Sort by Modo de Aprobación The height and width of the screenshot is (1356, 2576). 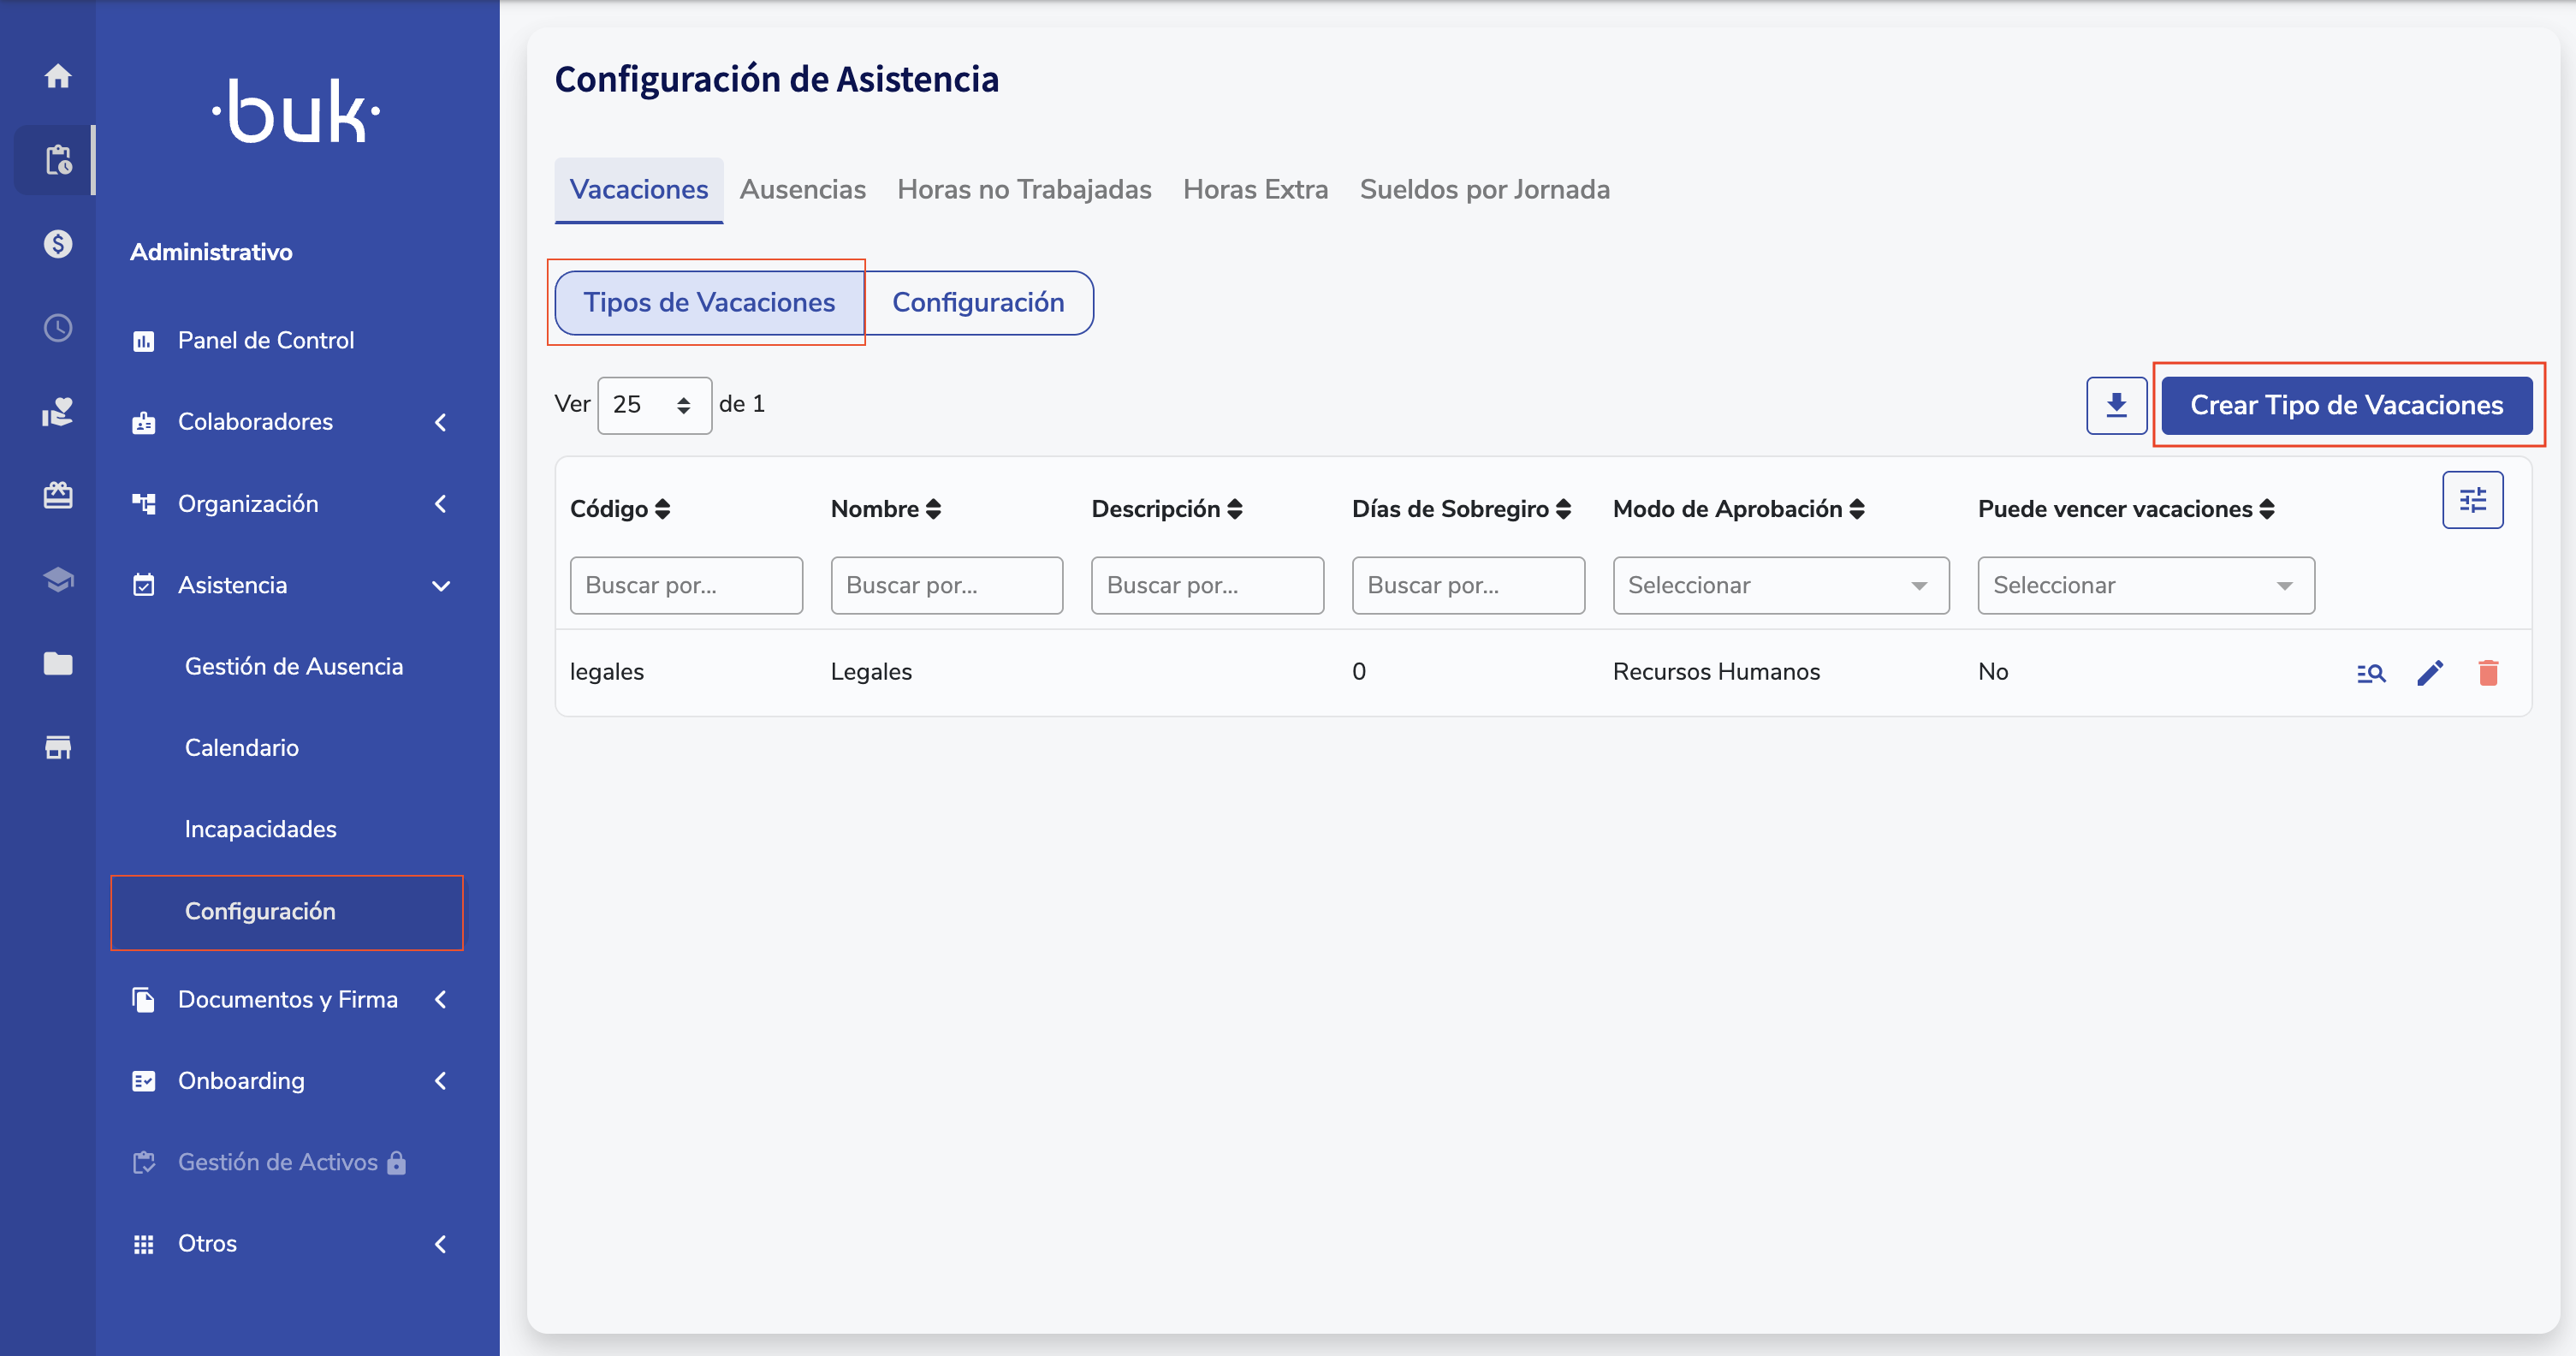point(1857,509)
